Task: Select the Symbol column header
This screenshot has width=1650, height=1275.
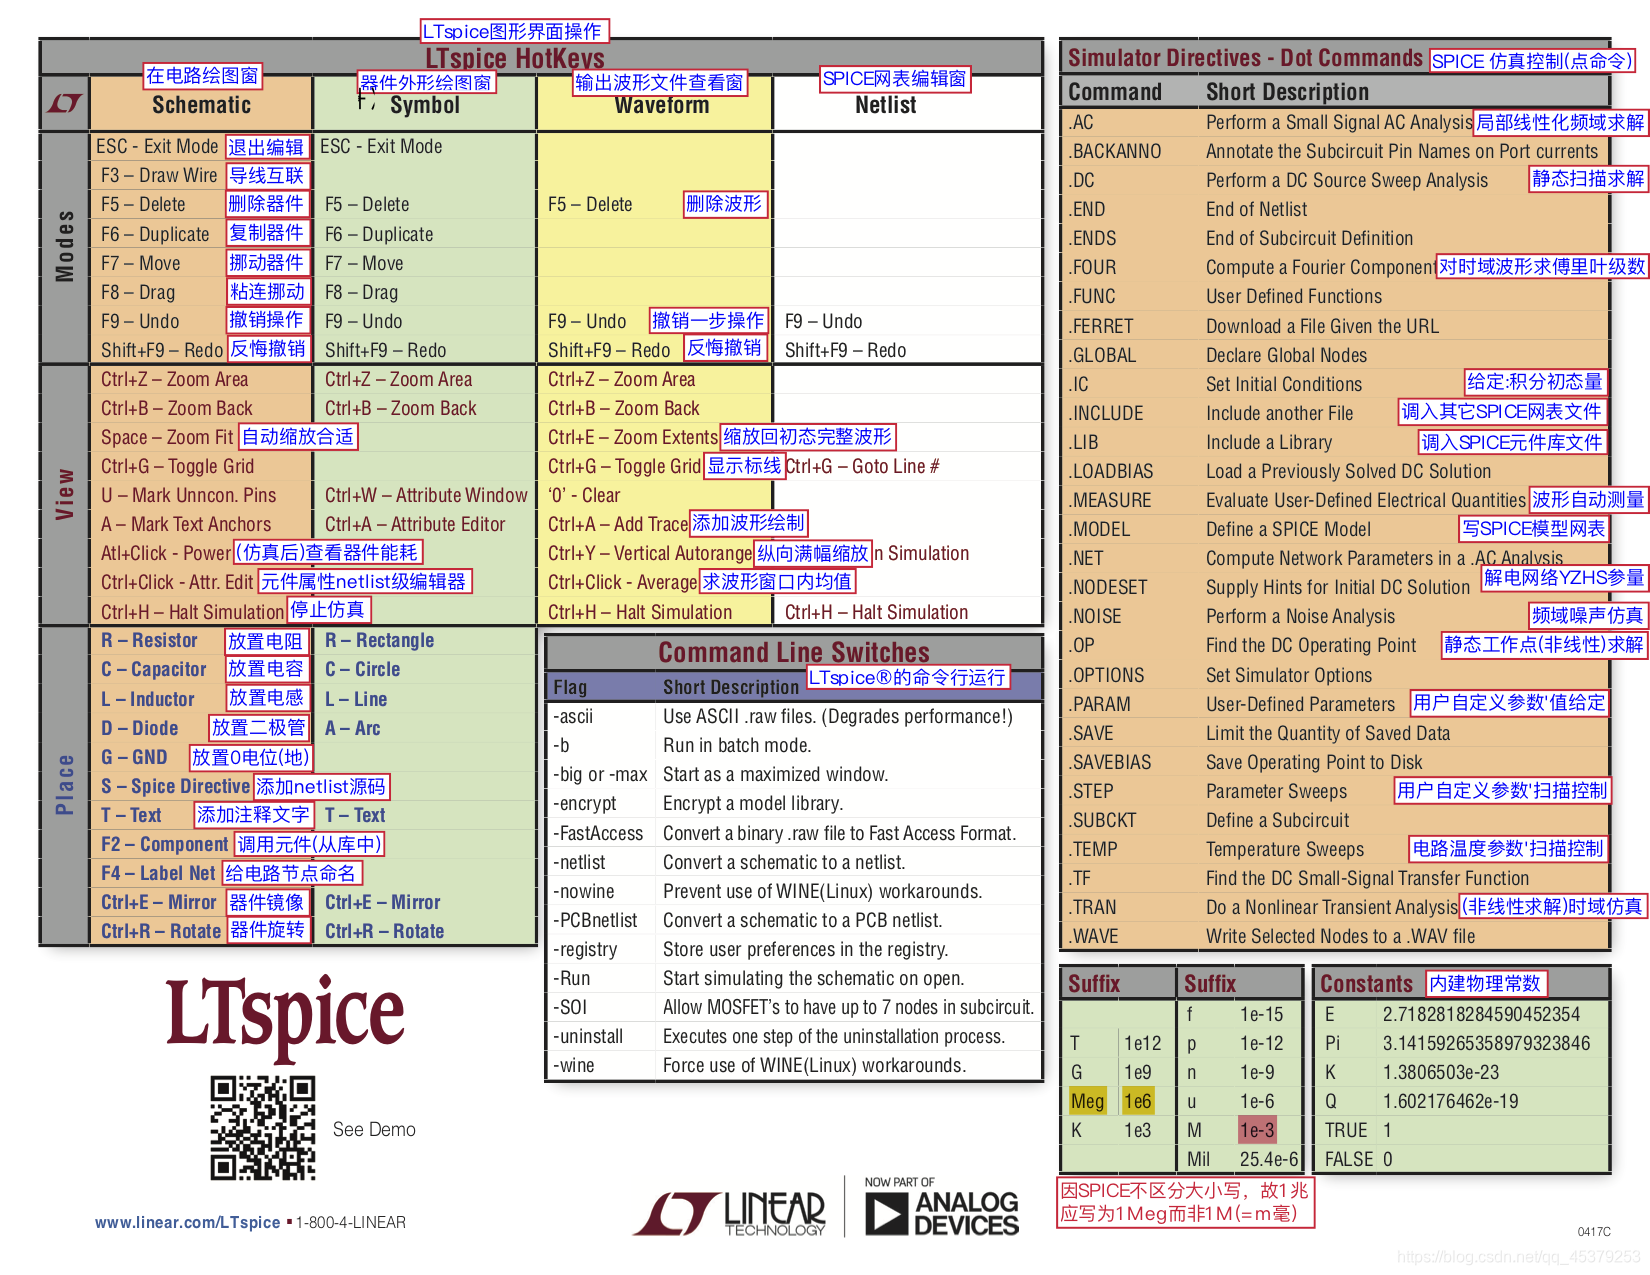Action: (424, 105)
